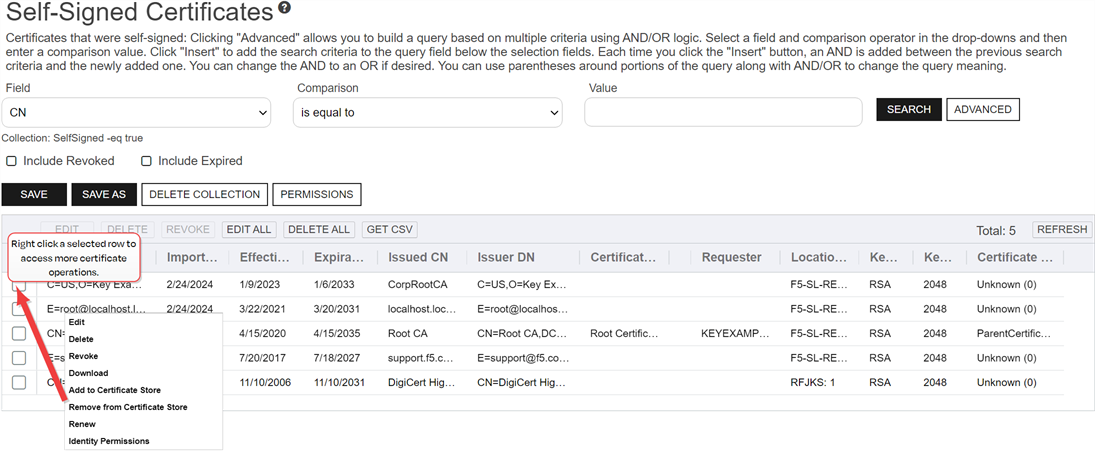Sort by the Issued CN column header
Viewport: 1095px width, 456px height.
[x=418, y=257]
